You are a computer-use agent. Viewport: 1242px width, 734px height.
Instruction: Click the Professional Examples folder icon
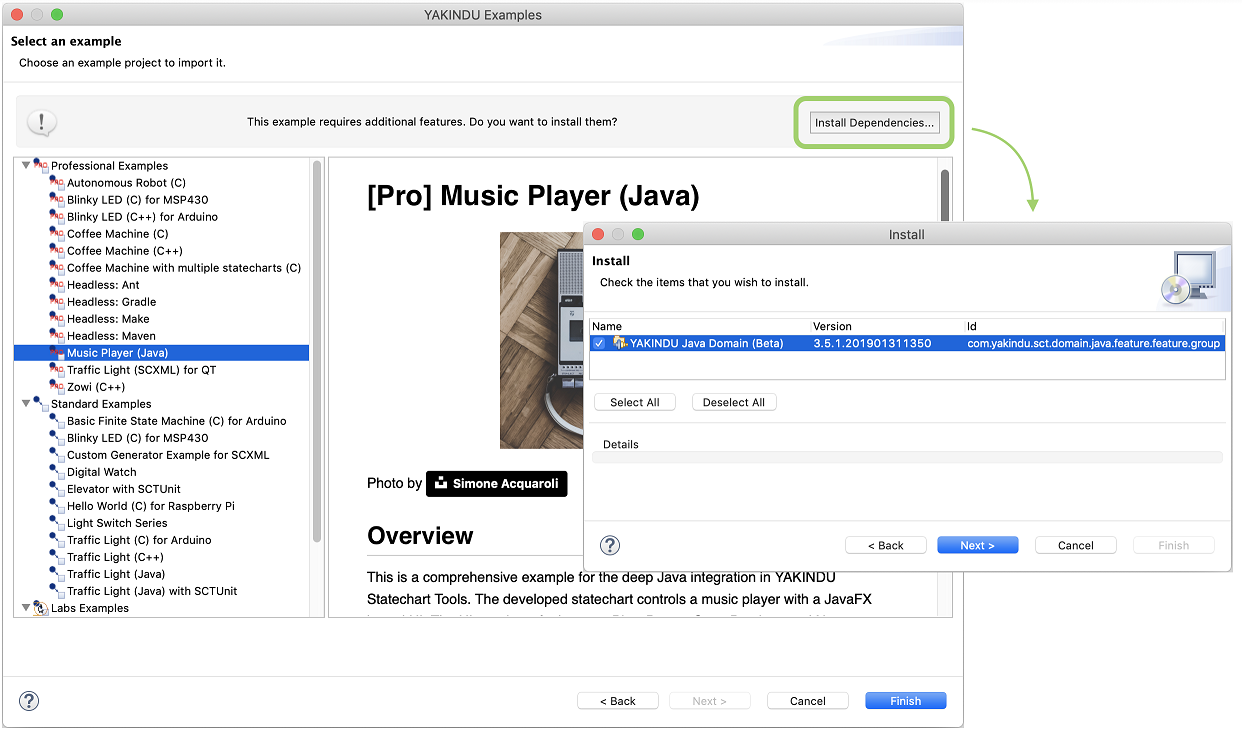point(41,165)
